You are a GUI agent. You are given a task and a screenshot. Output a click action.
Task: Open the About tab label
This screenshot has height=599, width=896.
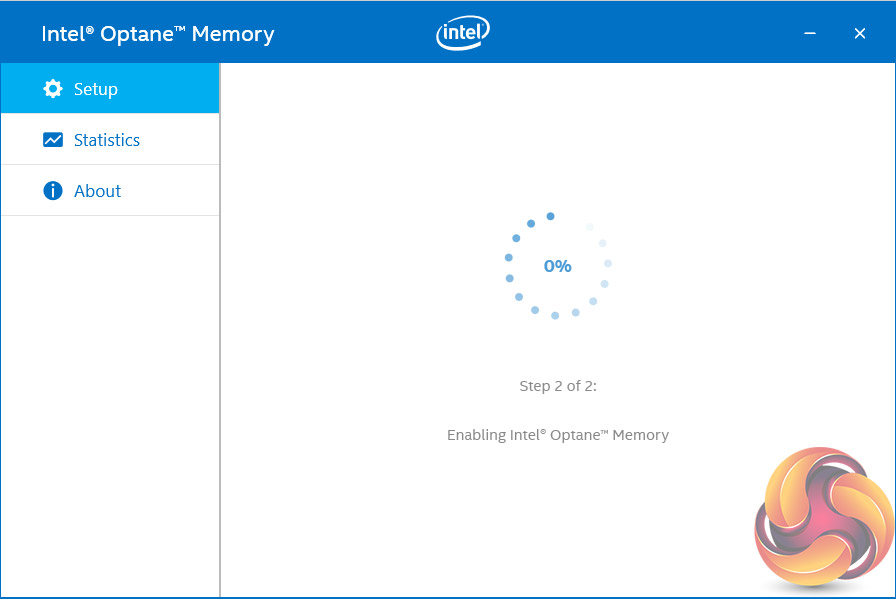(x=98, y=191)
